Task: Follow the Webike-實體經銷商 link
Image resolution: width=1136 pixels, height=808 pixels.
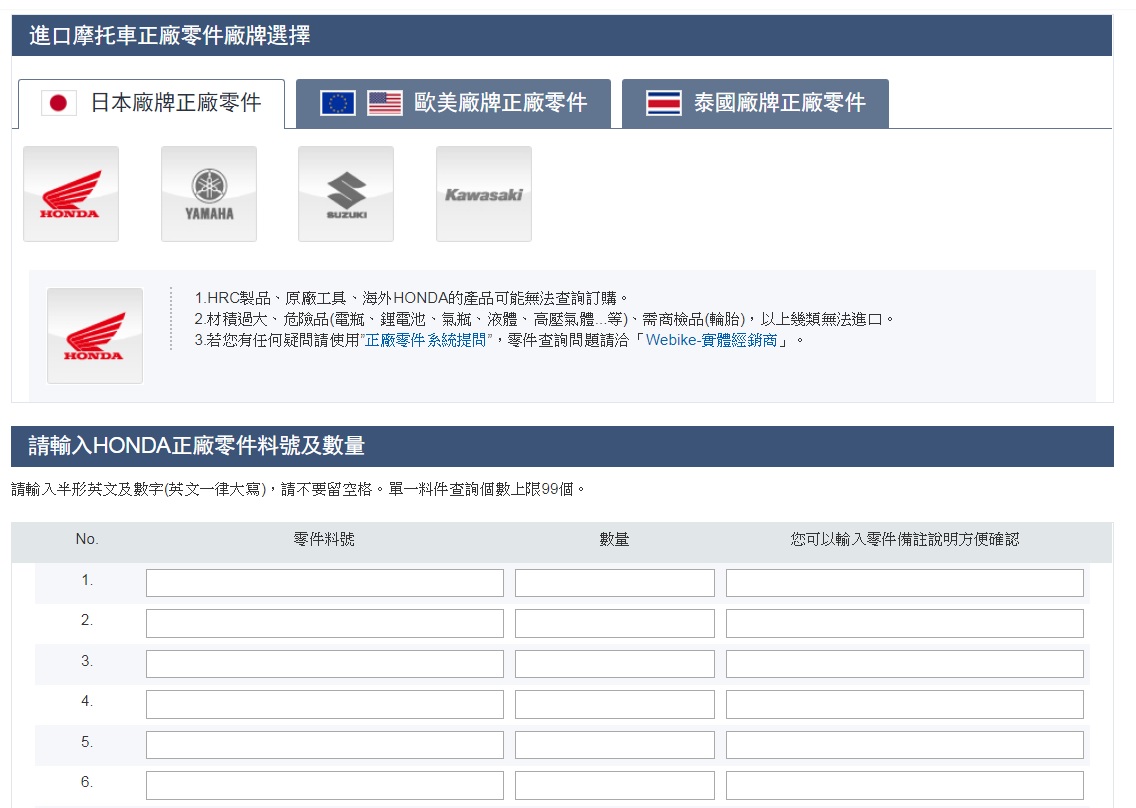Action: pos(711,340)
